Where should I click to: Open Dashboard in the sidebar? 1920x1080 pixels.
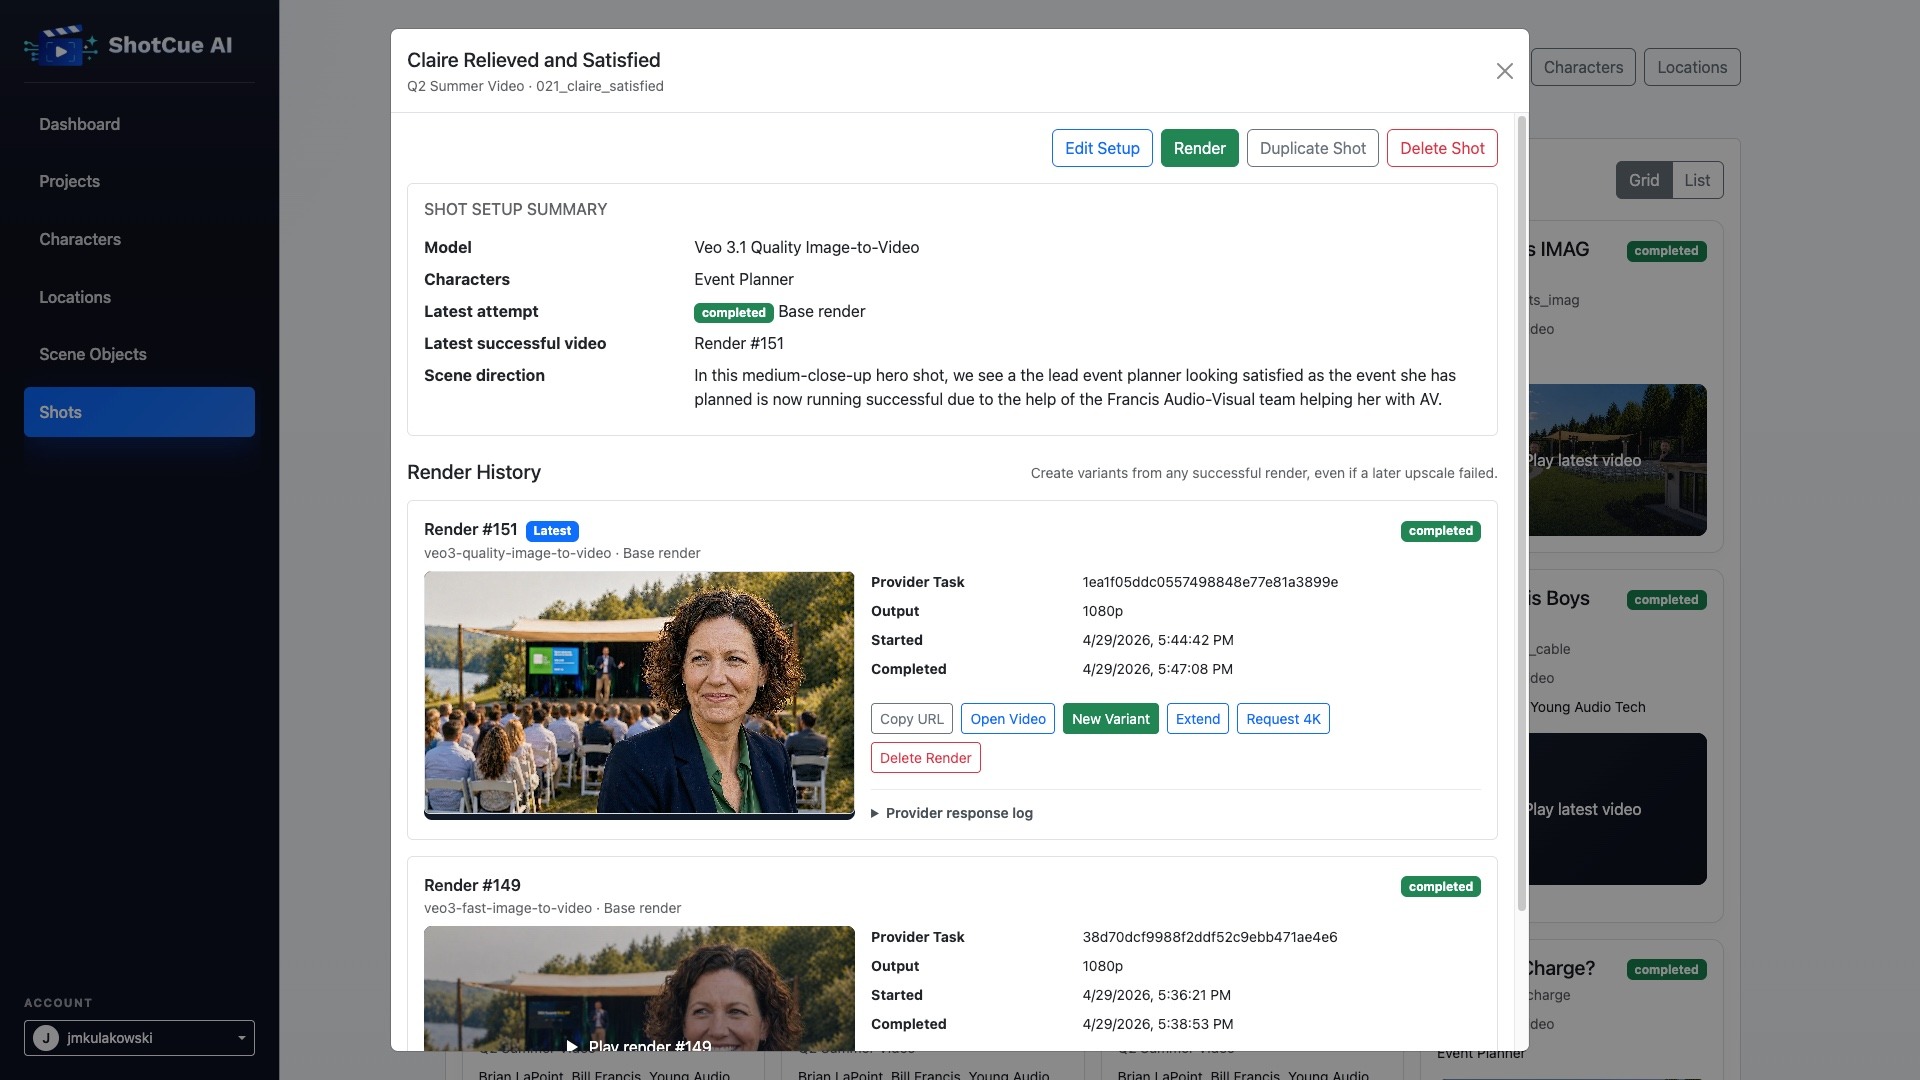pyautogui.click(x=139, y=124)
